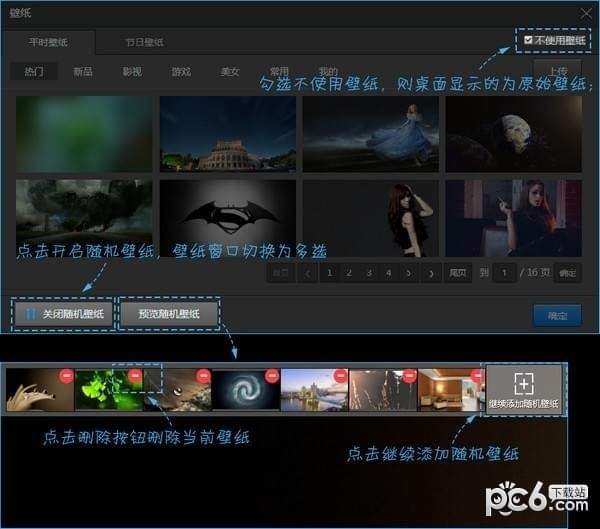The image size is (600, 529).
Task: Toggle the 不使用壁纸 checkbox
Action: (x=529, y=41)
